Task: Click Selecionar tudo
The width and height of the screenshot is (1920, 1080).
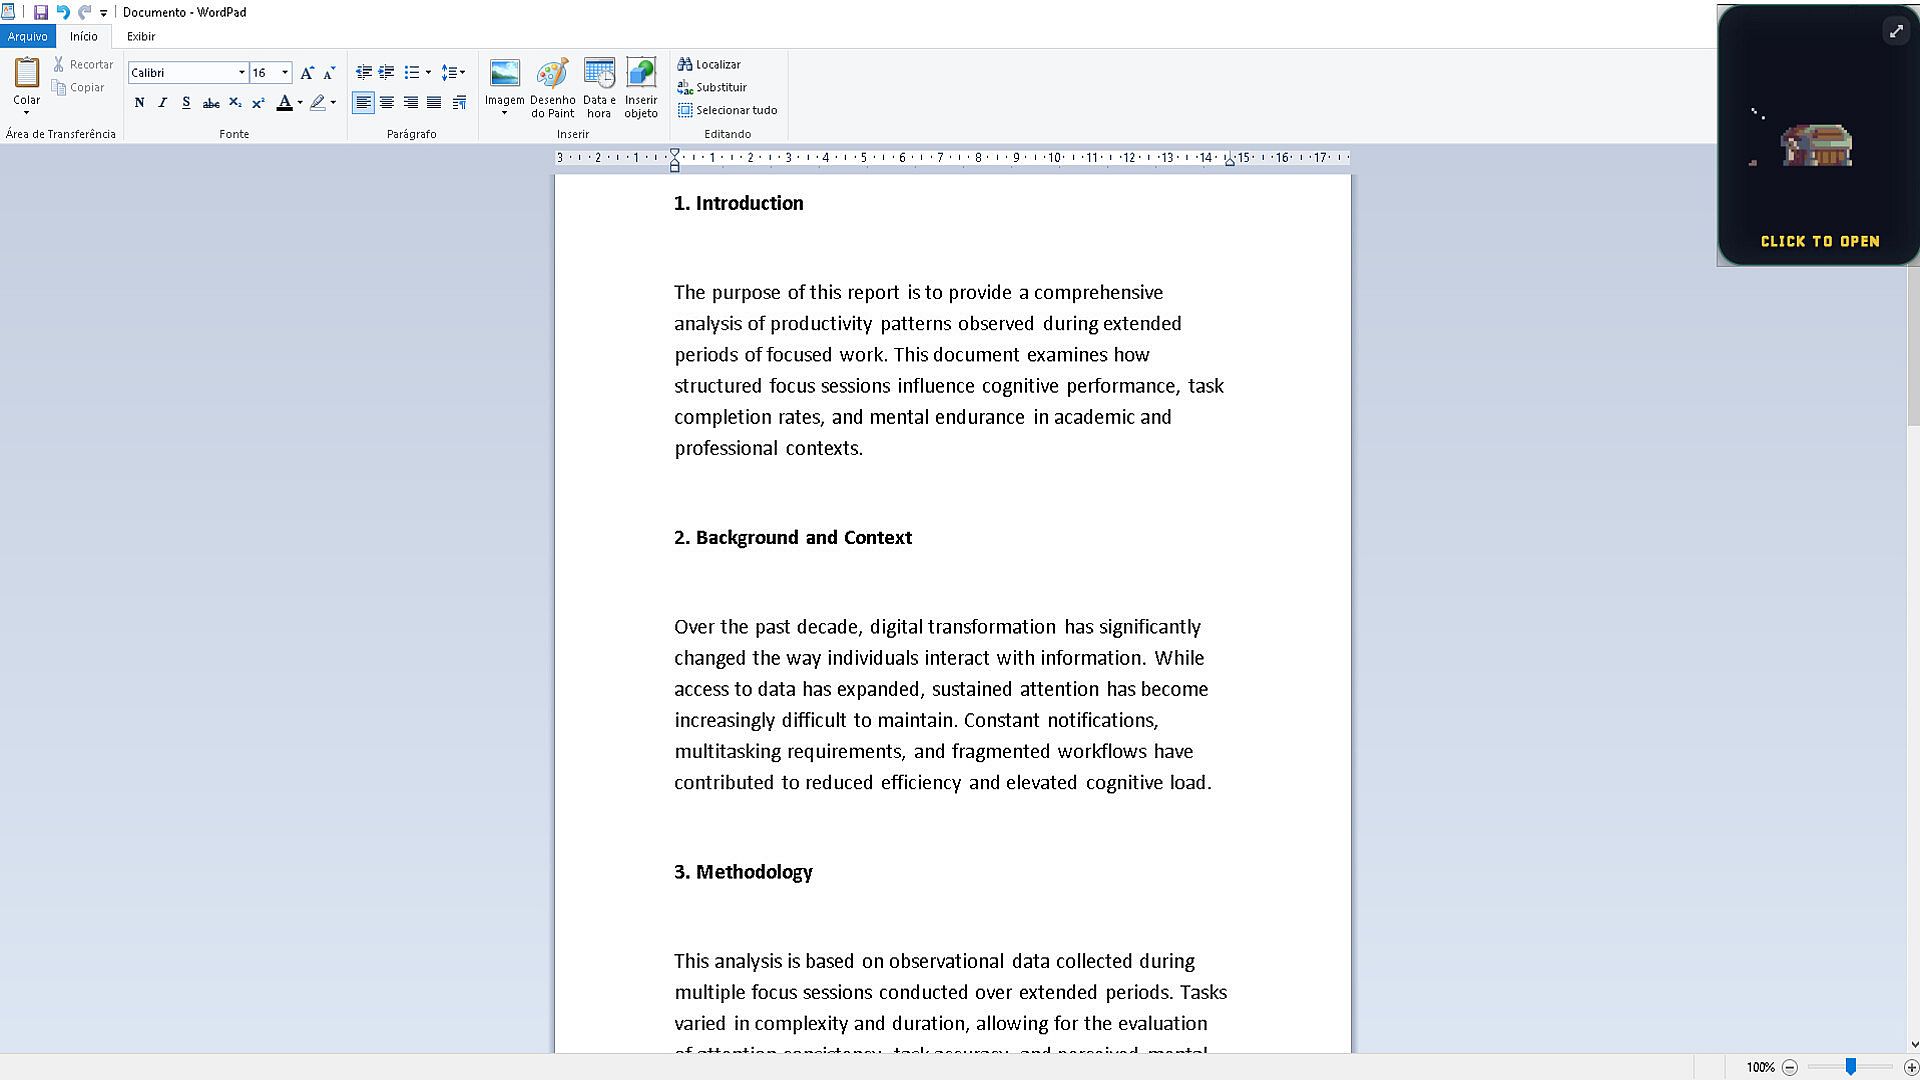Action: 727,110
